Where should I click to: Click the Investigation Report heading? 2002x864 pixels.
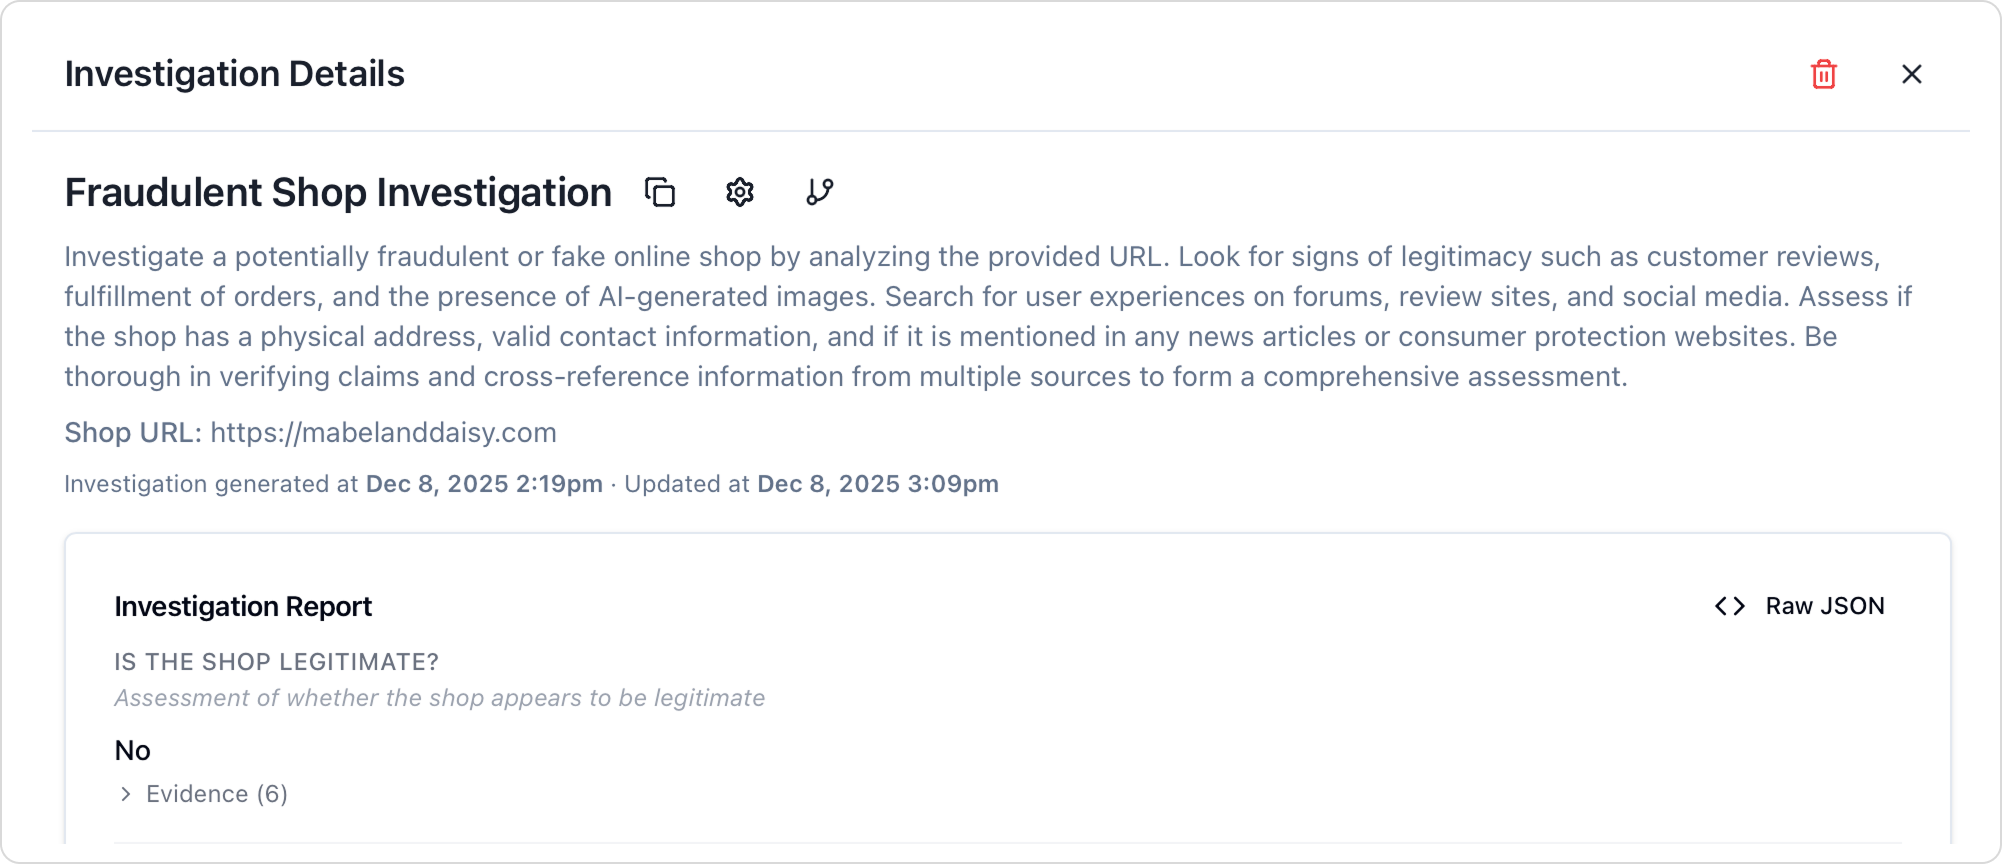pyautogui.click(x=243, y=606)
